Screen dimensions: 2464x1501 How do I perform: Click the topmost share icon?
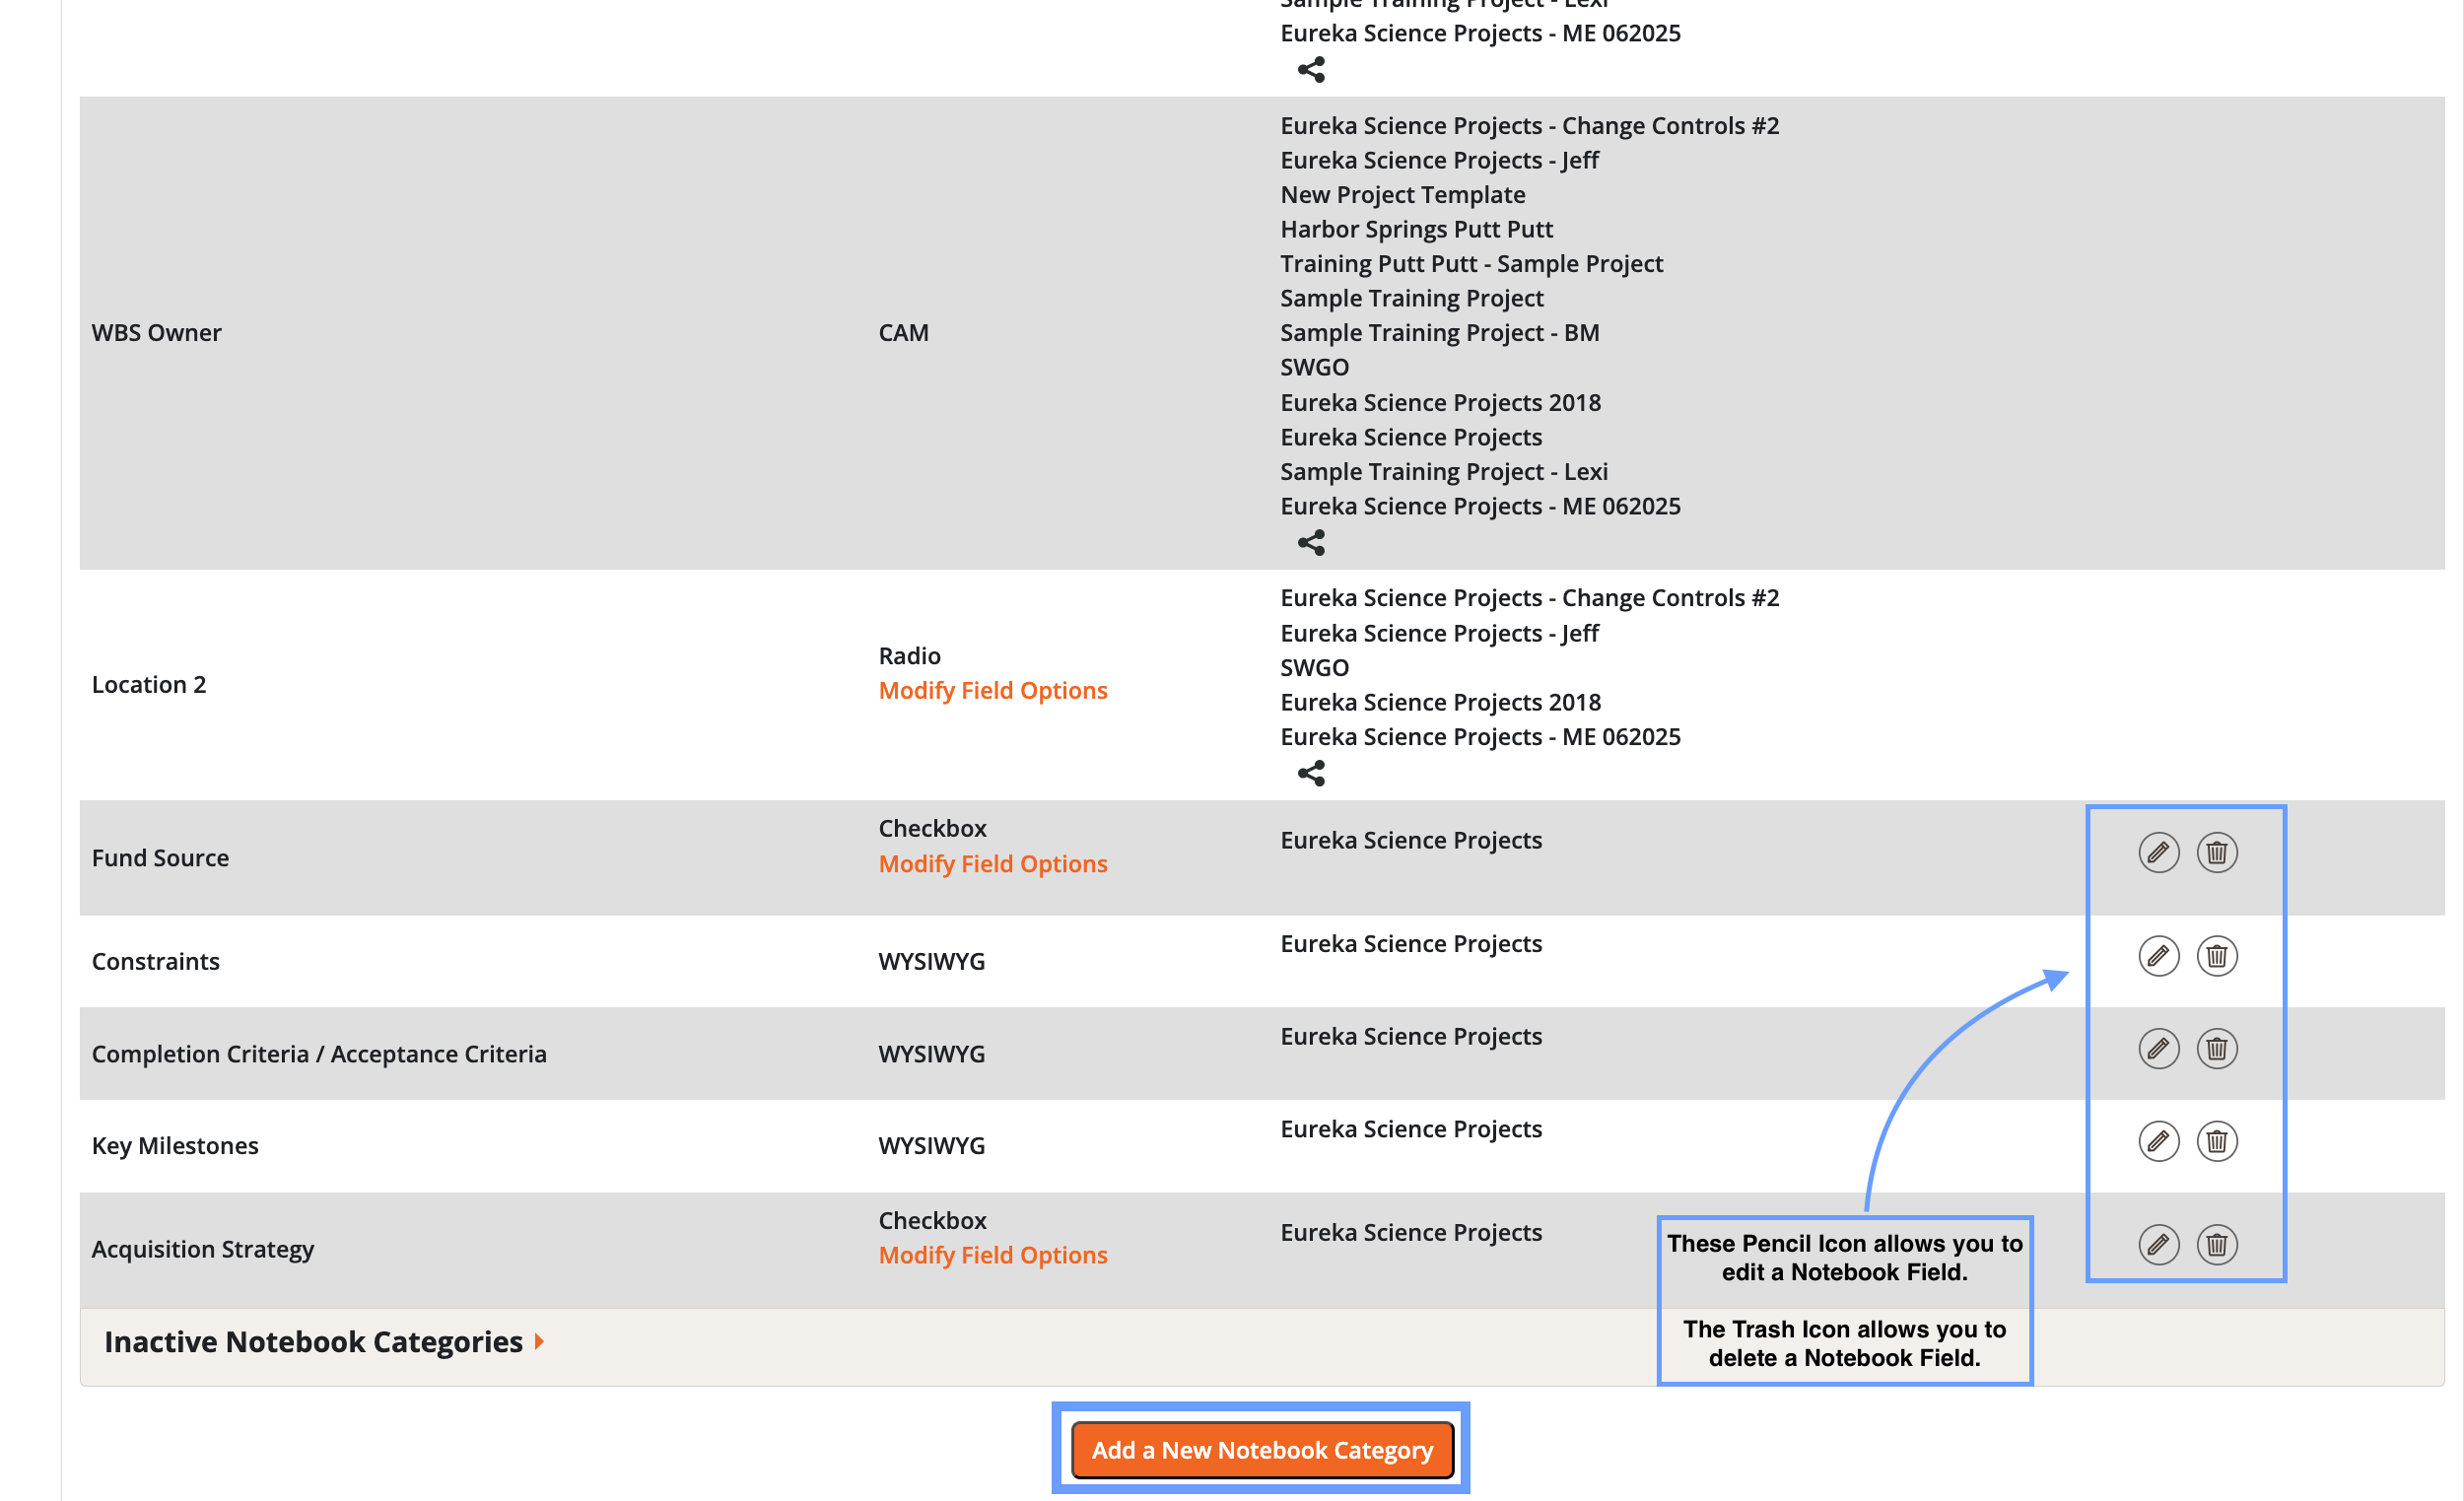click(x=1311, y=70)
